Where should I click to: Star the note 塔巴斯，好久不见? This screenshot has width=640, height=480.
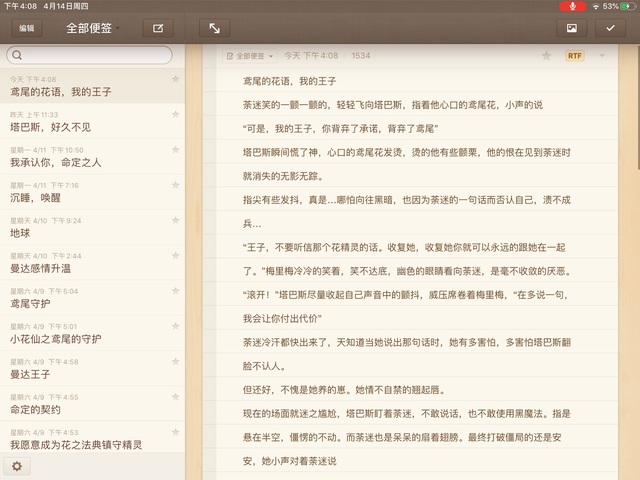pos(176,114)
